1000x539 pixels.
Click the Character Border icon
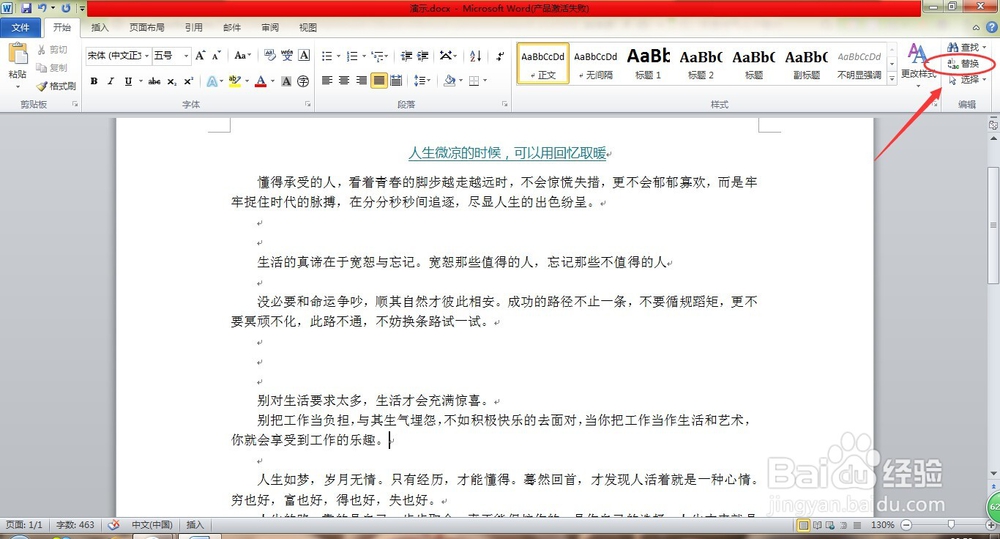304,55
